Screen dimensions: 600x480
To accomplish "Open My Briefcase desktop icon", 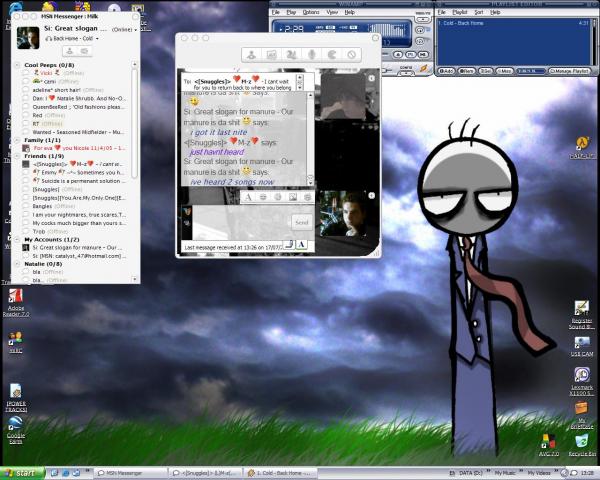I will point(582,415).
